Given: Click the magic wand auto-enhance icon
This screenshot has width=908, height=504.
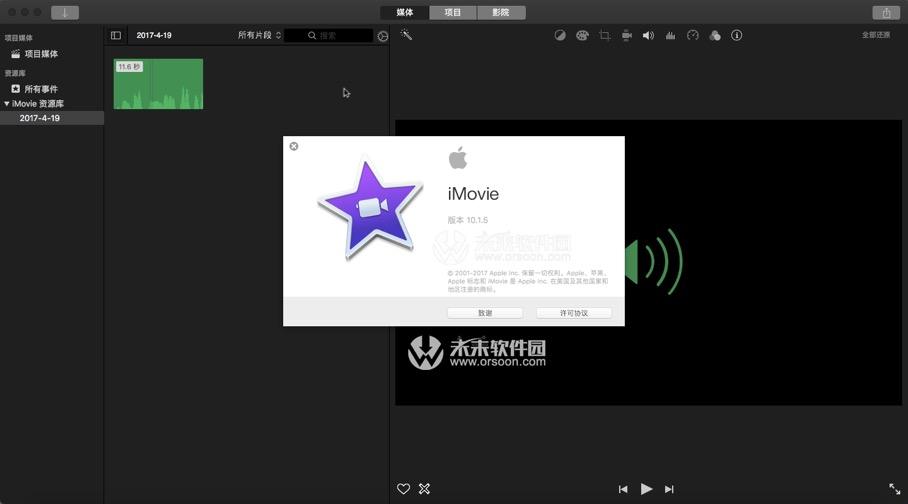Looking at the screenshot, I should pyautogui.click(x=406, y=35).
